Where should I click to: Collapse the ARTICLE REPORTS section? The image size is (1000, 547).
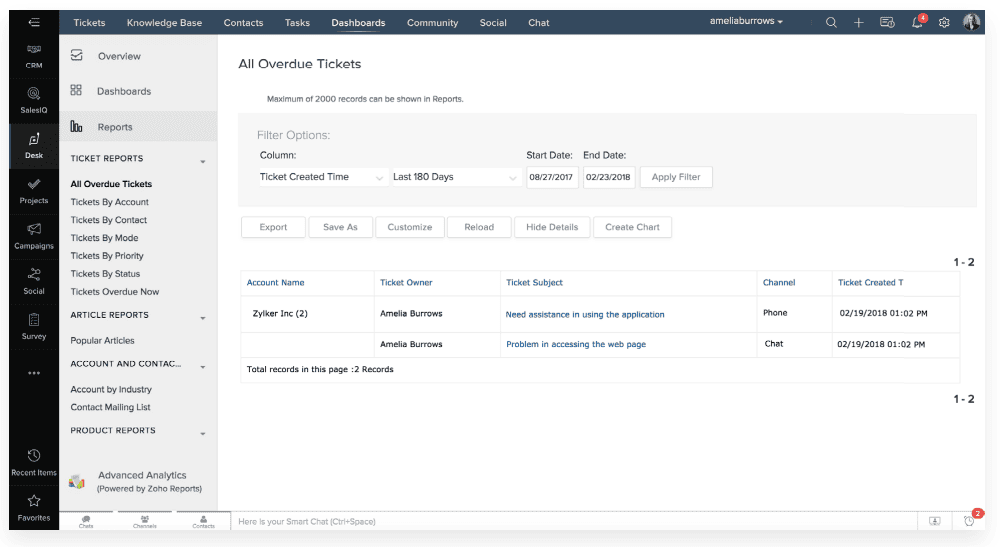coord(203,317)
